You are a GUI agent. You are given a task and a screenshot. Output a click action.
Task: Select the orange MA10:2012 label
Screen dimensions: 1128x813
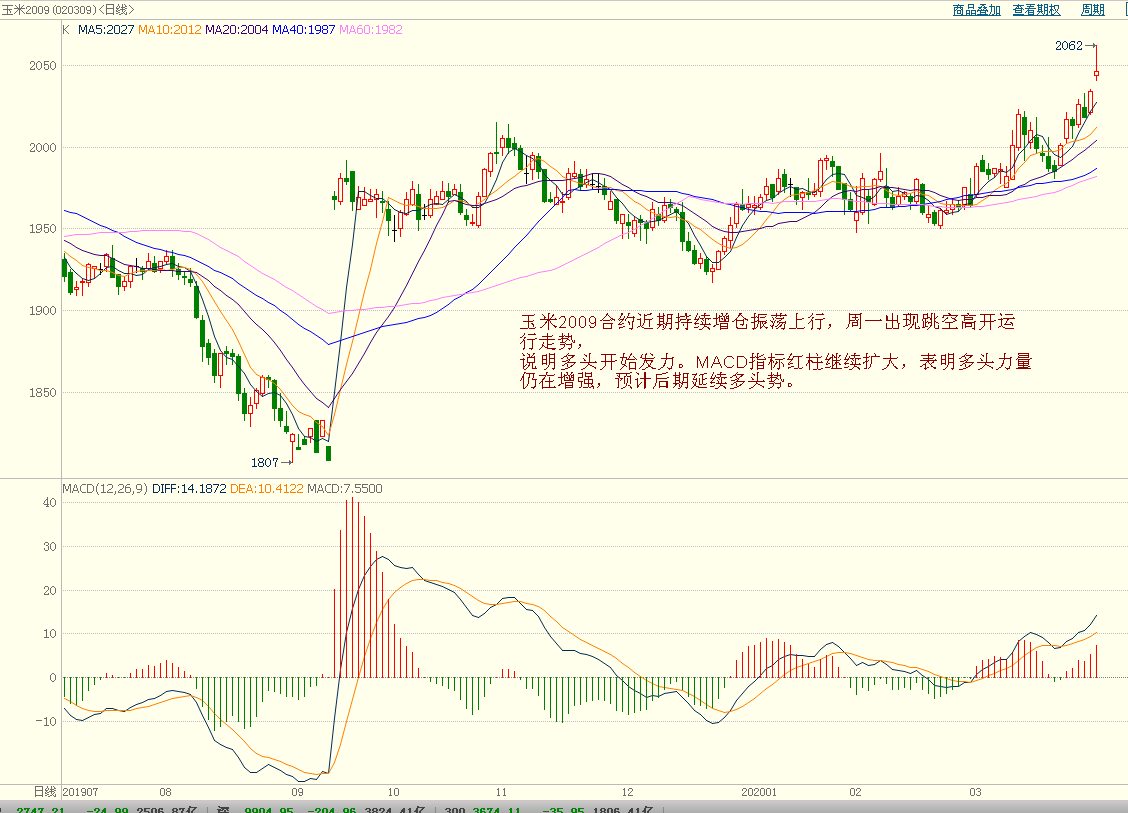click(x=170, y=30)
